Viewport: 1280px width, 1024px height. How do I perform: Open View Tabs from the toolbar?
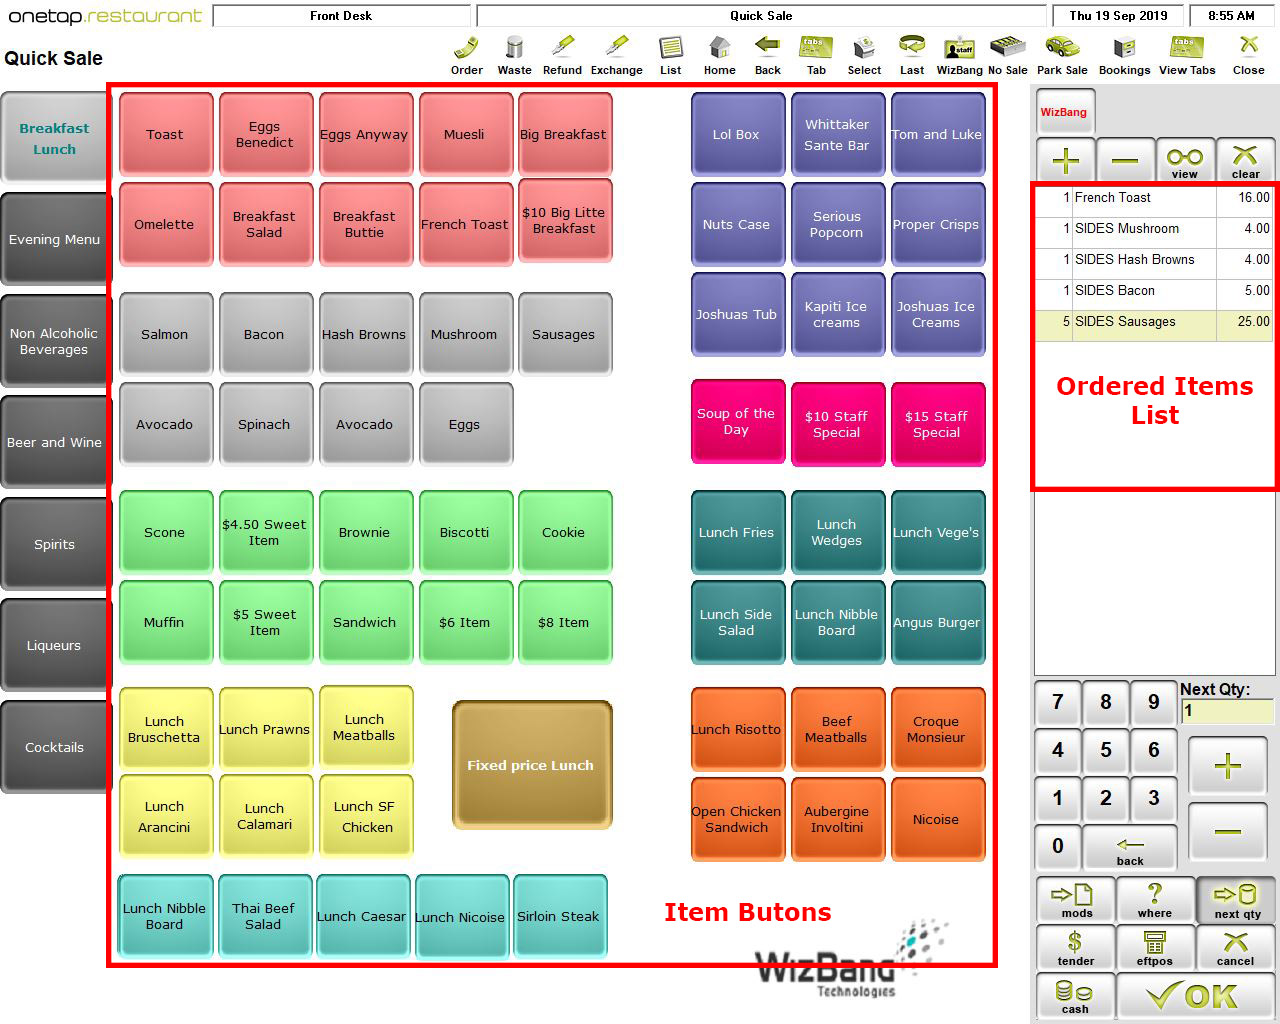point(1186,50)
